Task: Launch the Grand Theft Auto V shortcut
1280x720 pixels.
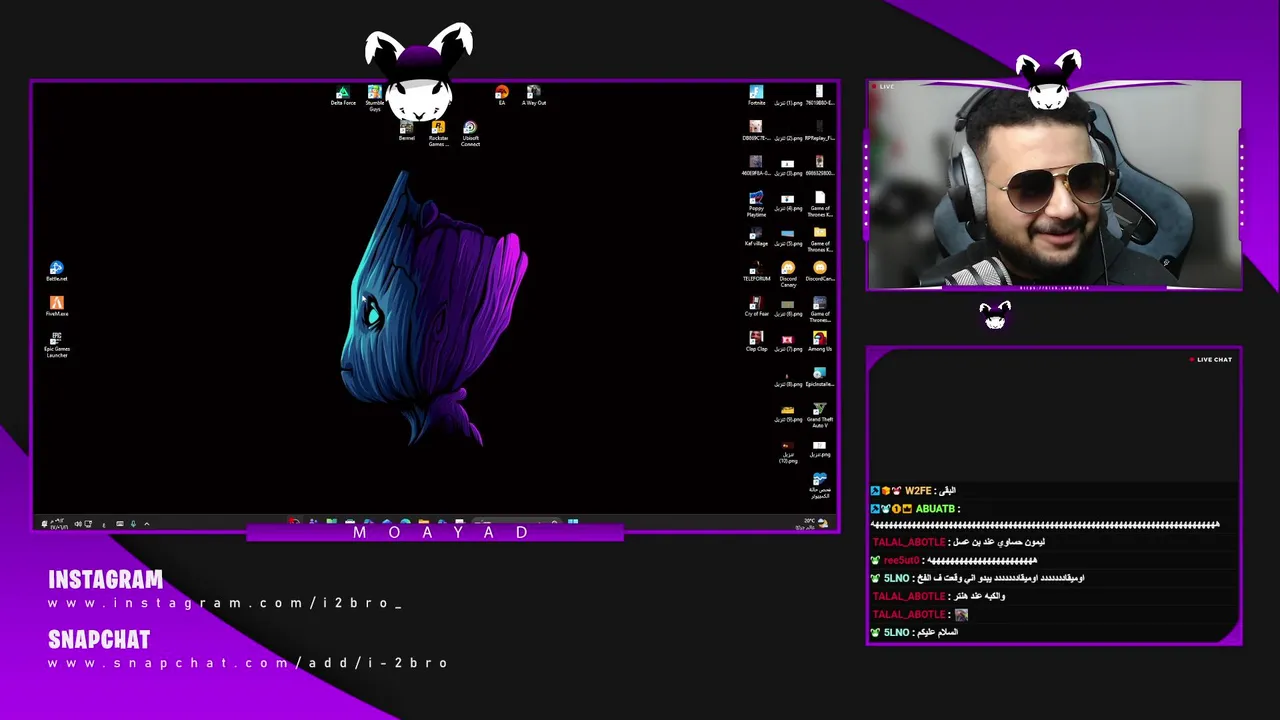Action: pyautogui.click(x=820, y=415)
